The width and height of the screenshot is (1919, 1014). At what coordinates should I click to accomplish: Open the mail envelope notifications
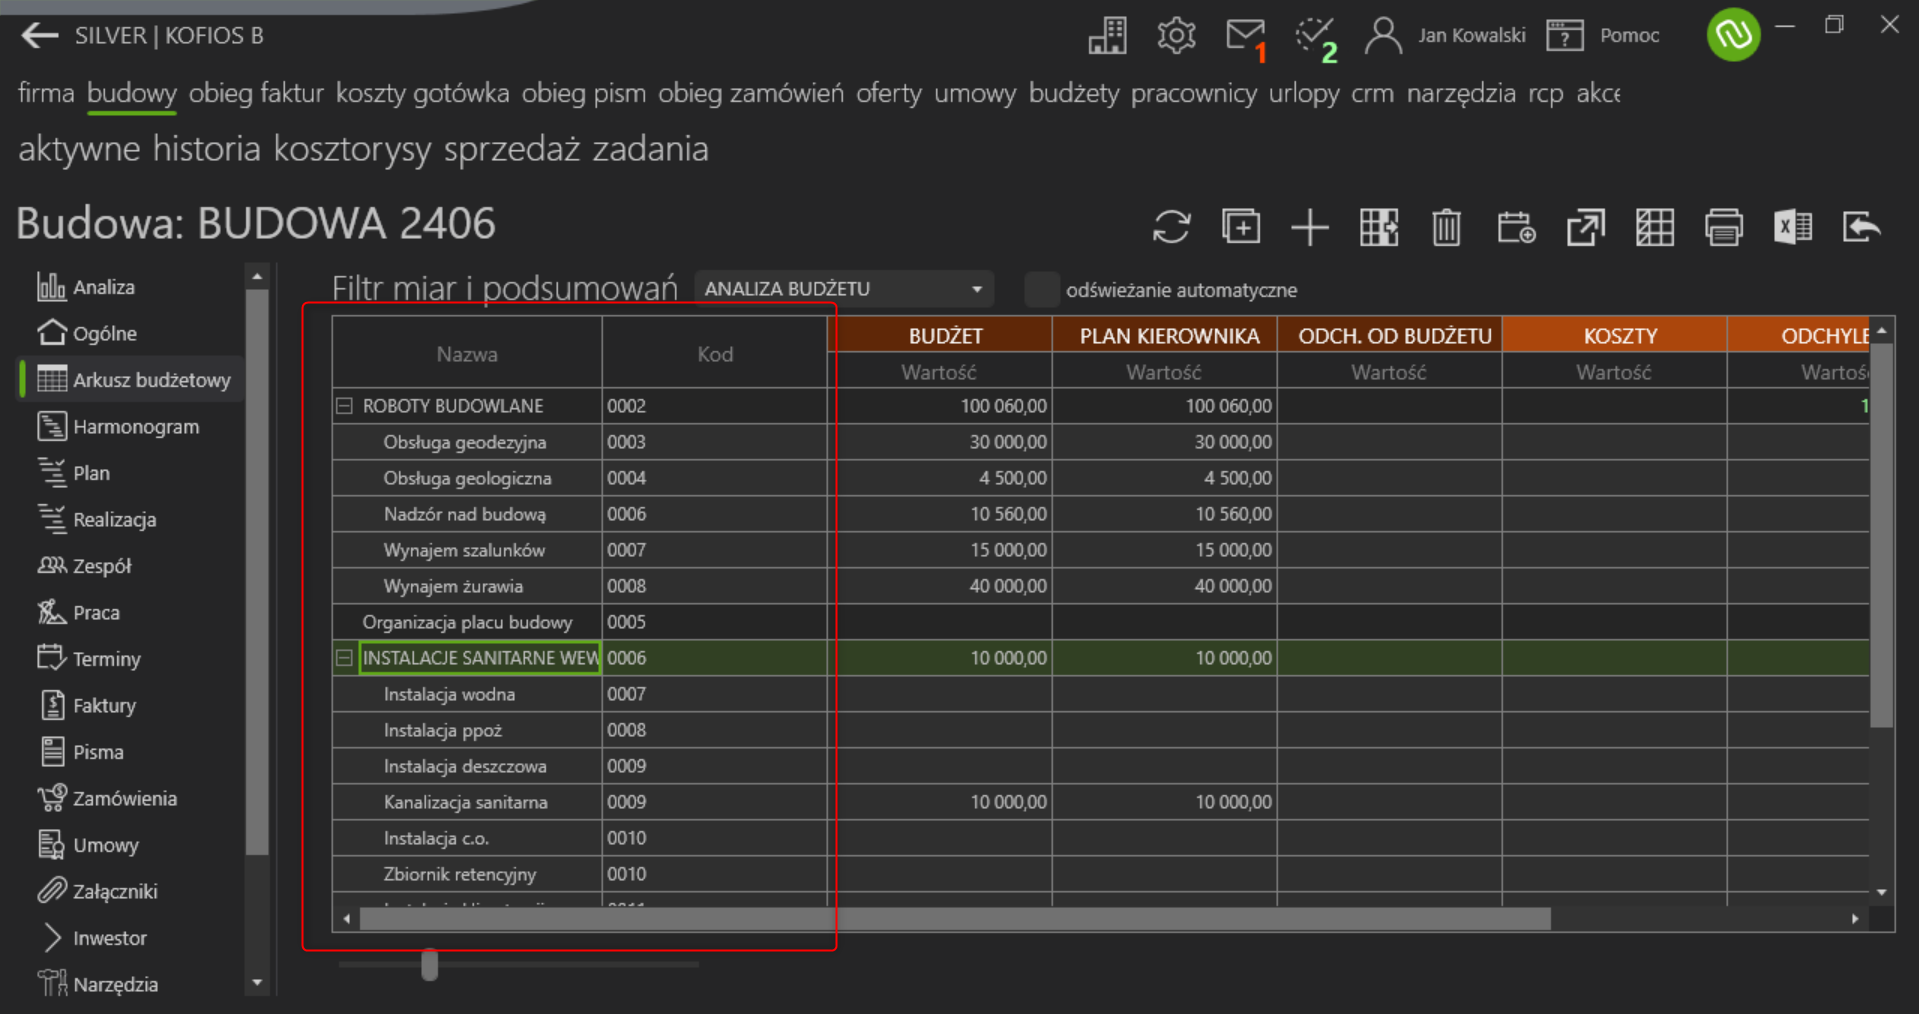click(x=1246, y=36)
